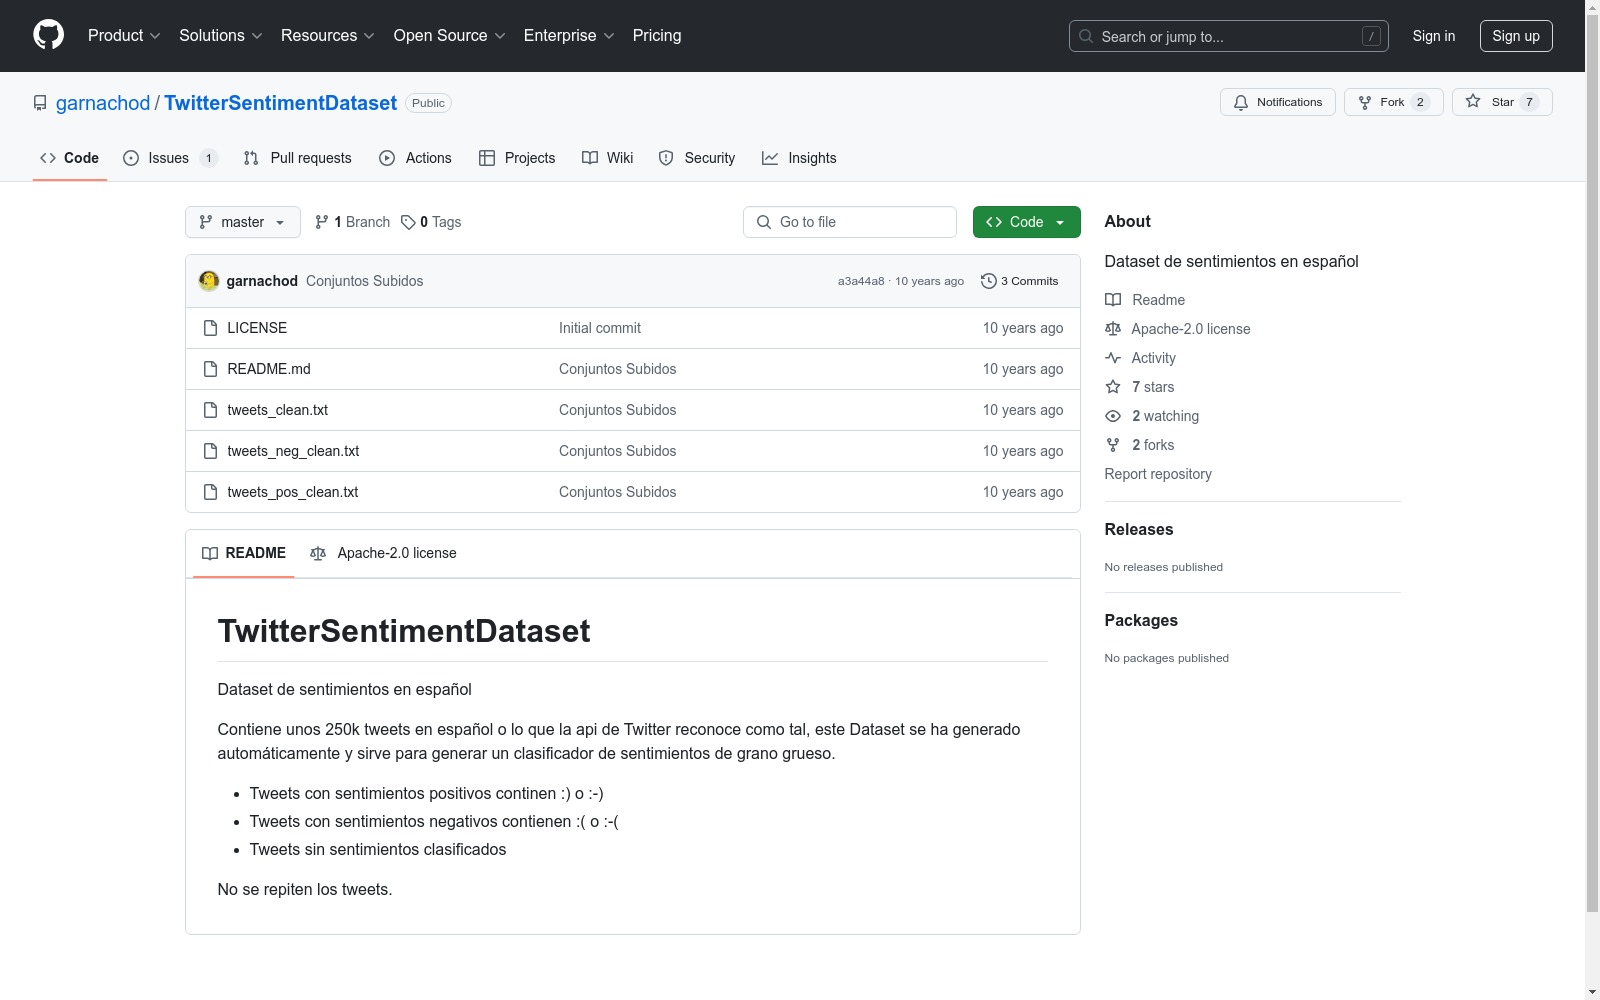Viewport: 1600px width, 1000px height.
Task: Click the search magnifier icon in header
Action: pos(1086,36)
